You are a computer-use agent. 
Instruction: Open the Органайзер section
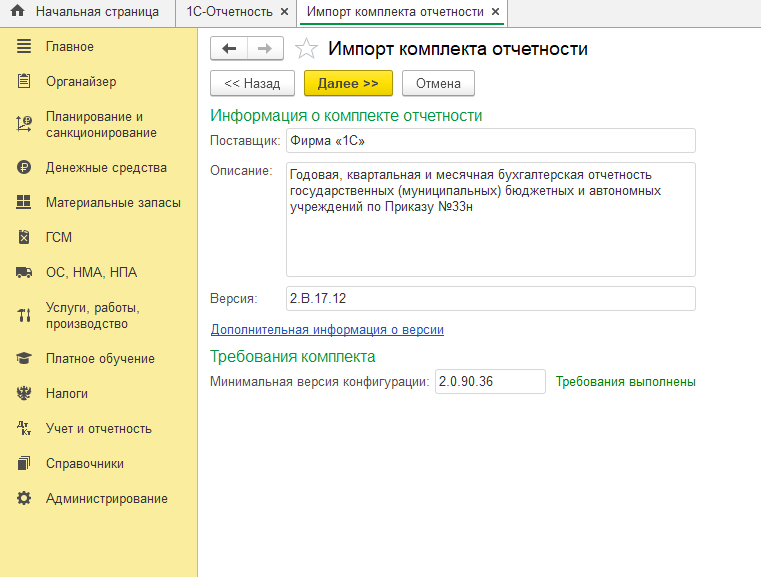[x=81, y=82]
